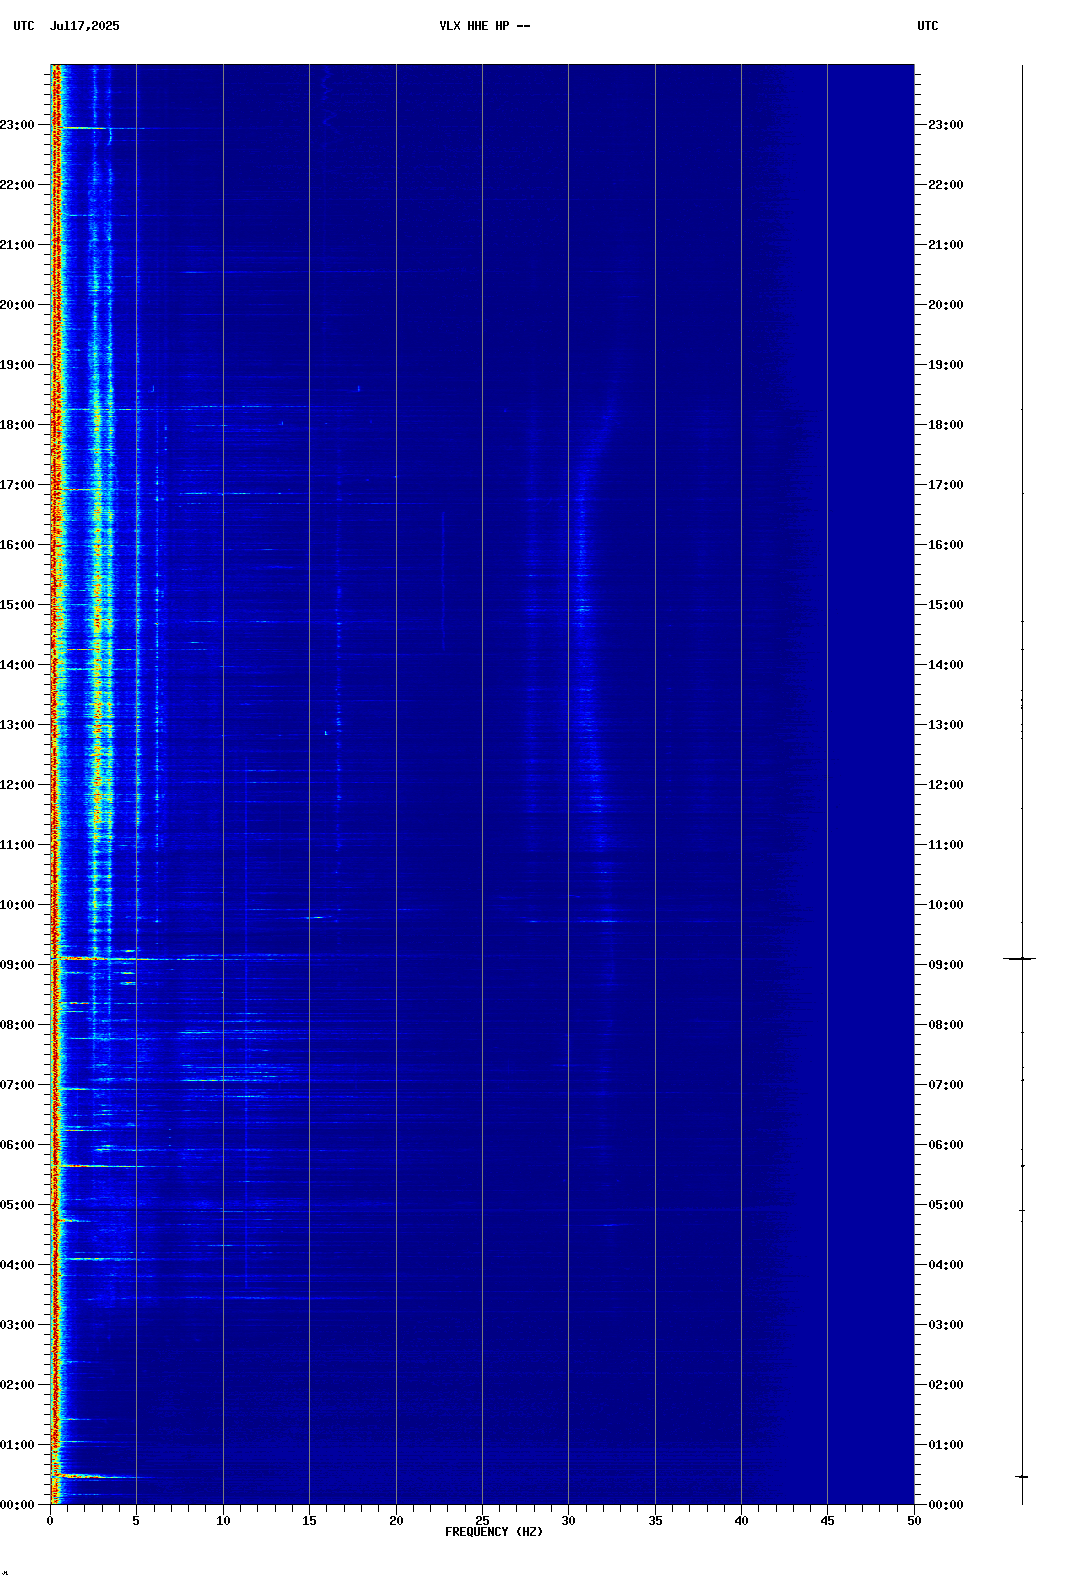Click the 05:00 label on right time axis
This screenshot has width=1066, height=1584.
[x=946, y=1205]
